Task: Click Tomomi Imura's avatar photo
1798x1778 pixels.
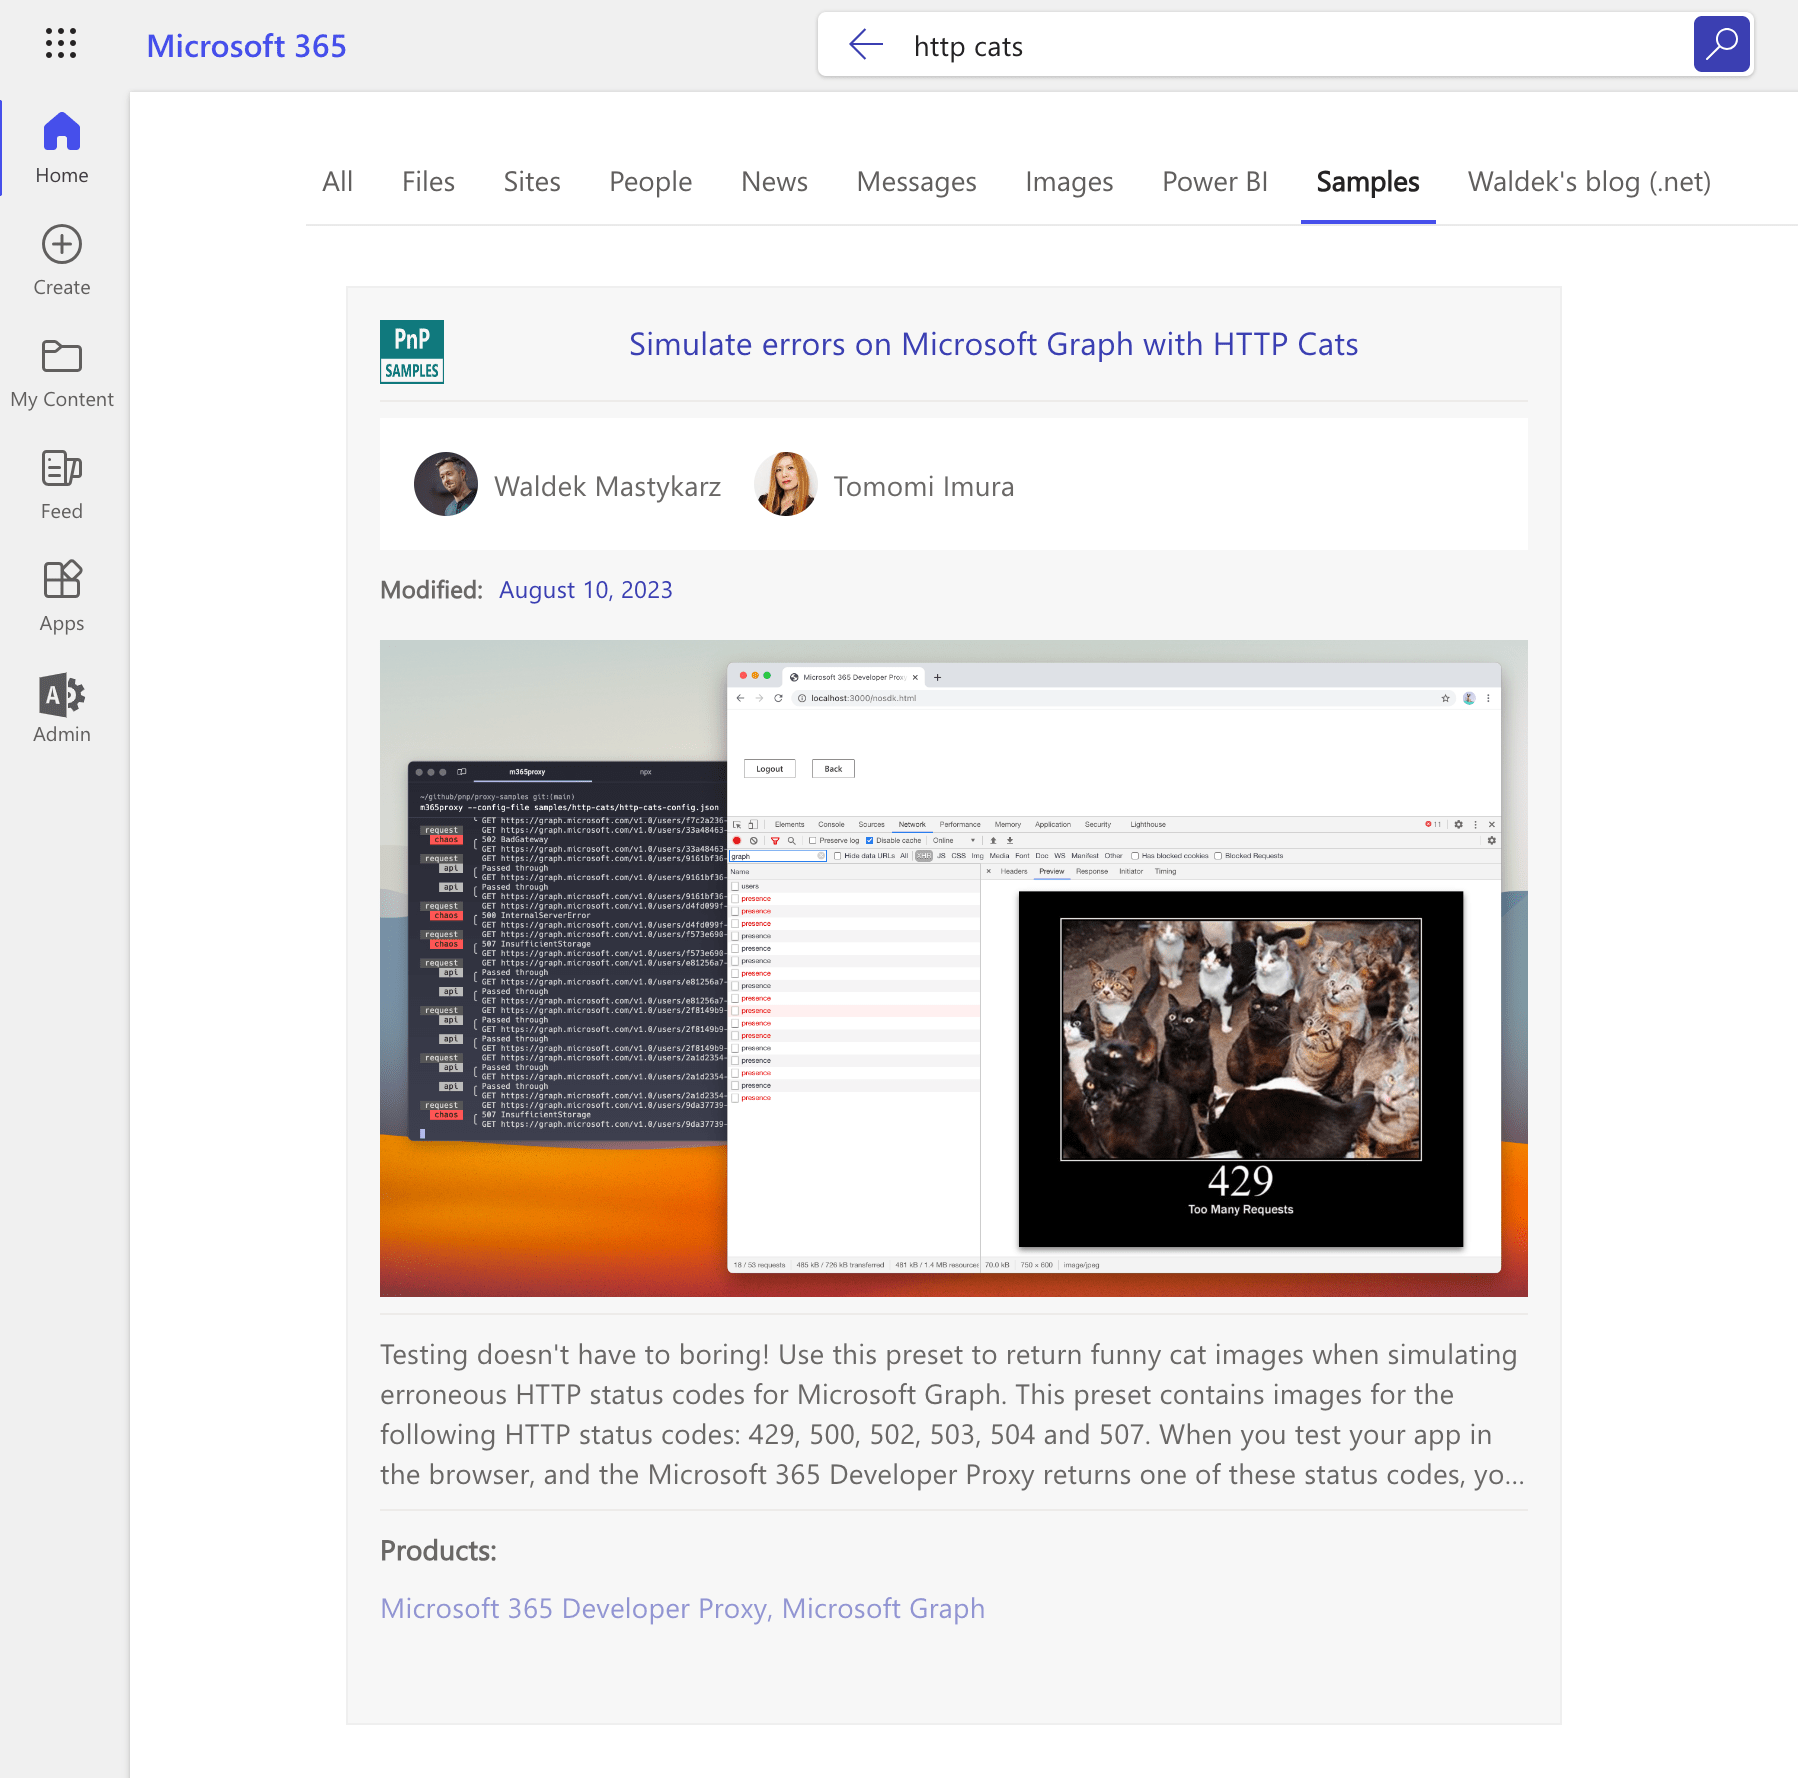Action: [786, 484]
